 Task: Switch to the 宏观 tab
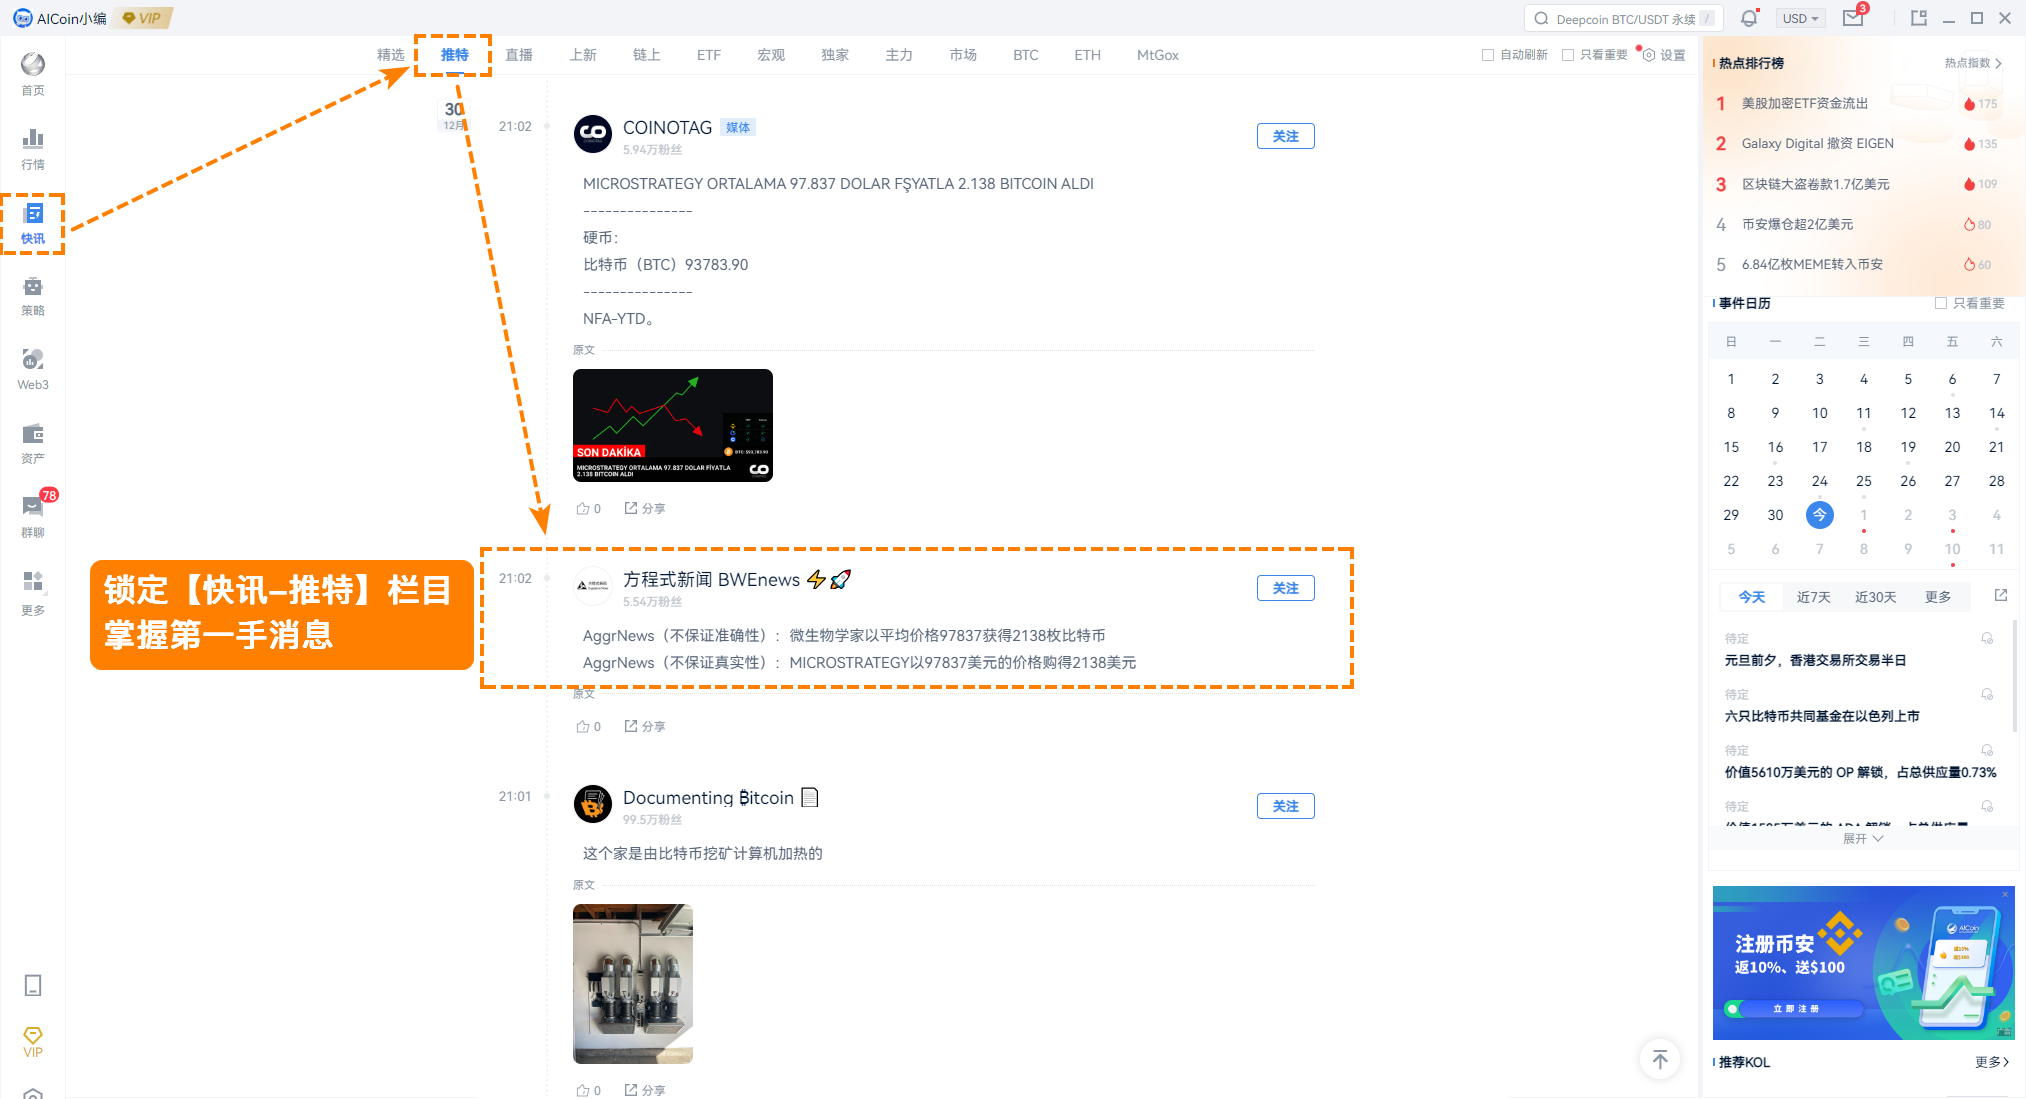click(771, 55)
